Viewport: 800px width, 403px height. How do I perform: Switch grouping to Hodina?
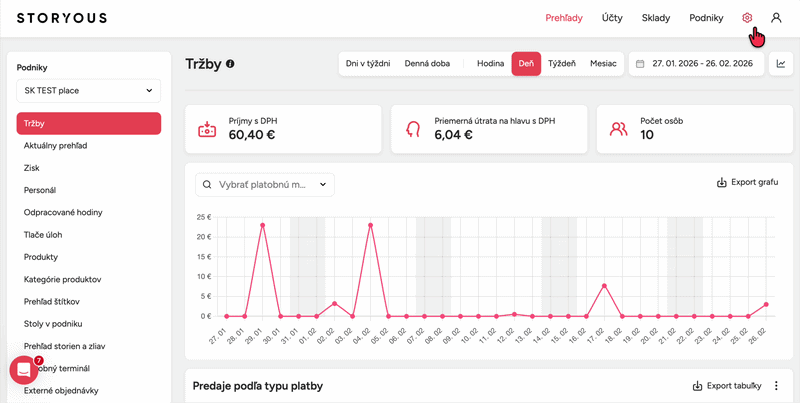coord(490,64)
